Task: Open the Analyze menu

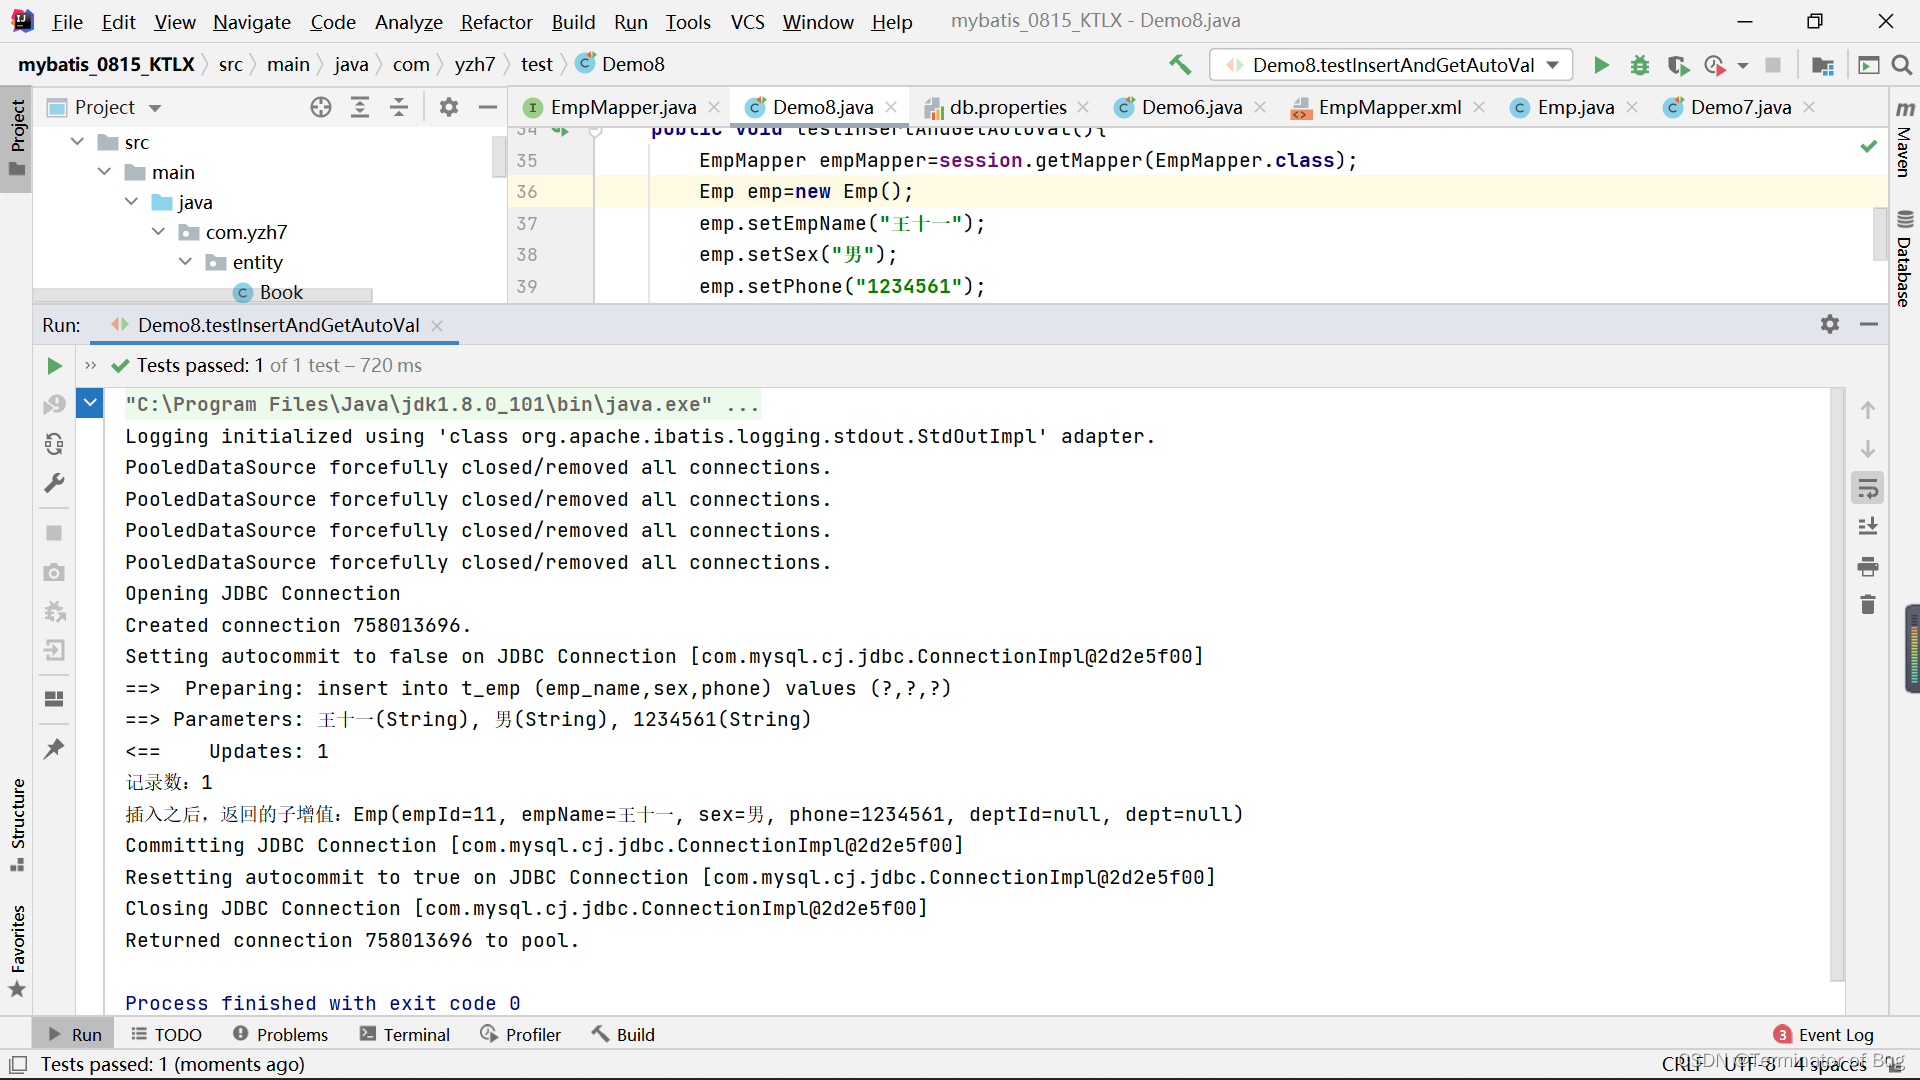Action: click(409, 22)
